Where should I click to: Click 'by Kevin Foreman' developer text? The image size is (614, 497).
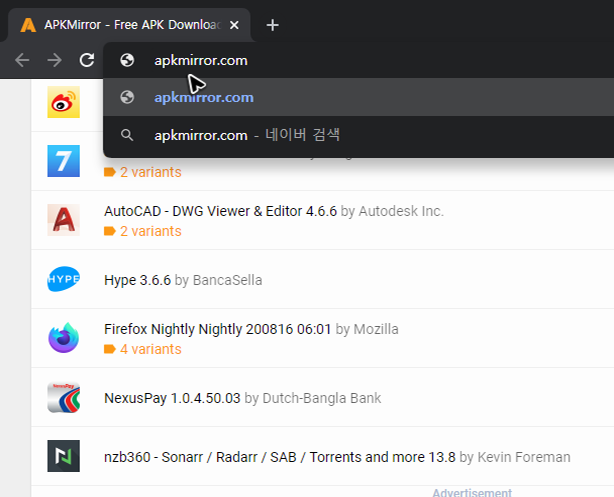click(515, 457)
